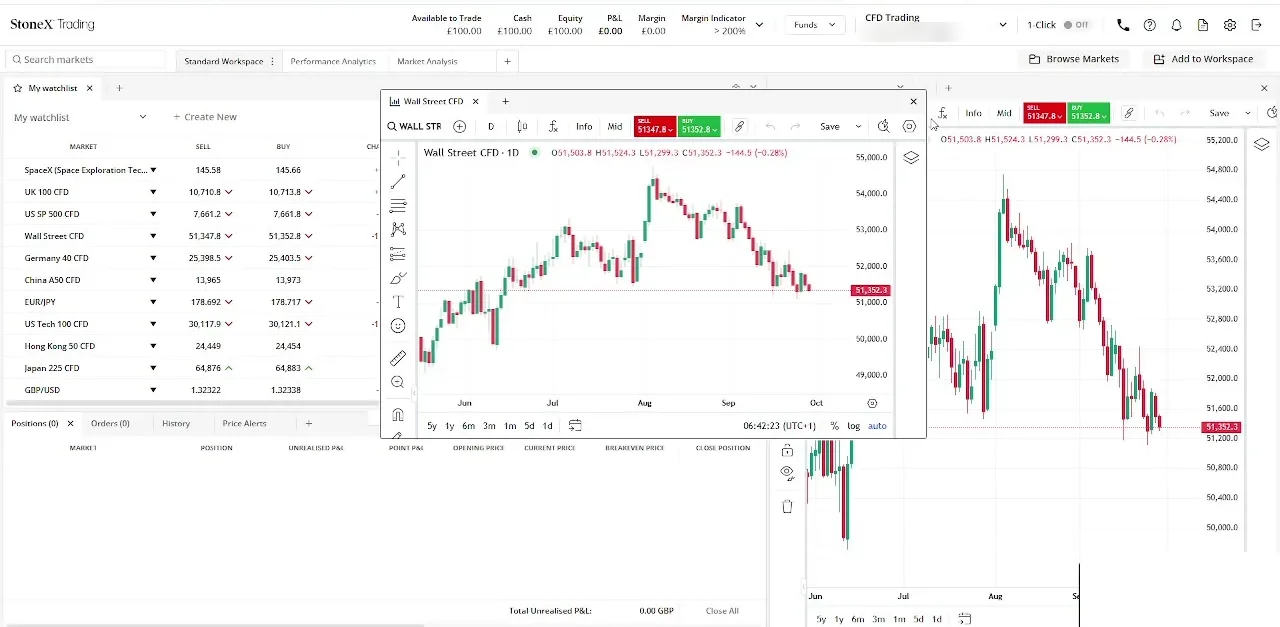
Task: Toggle the magnet mode tool
Action: click(398, 414)
